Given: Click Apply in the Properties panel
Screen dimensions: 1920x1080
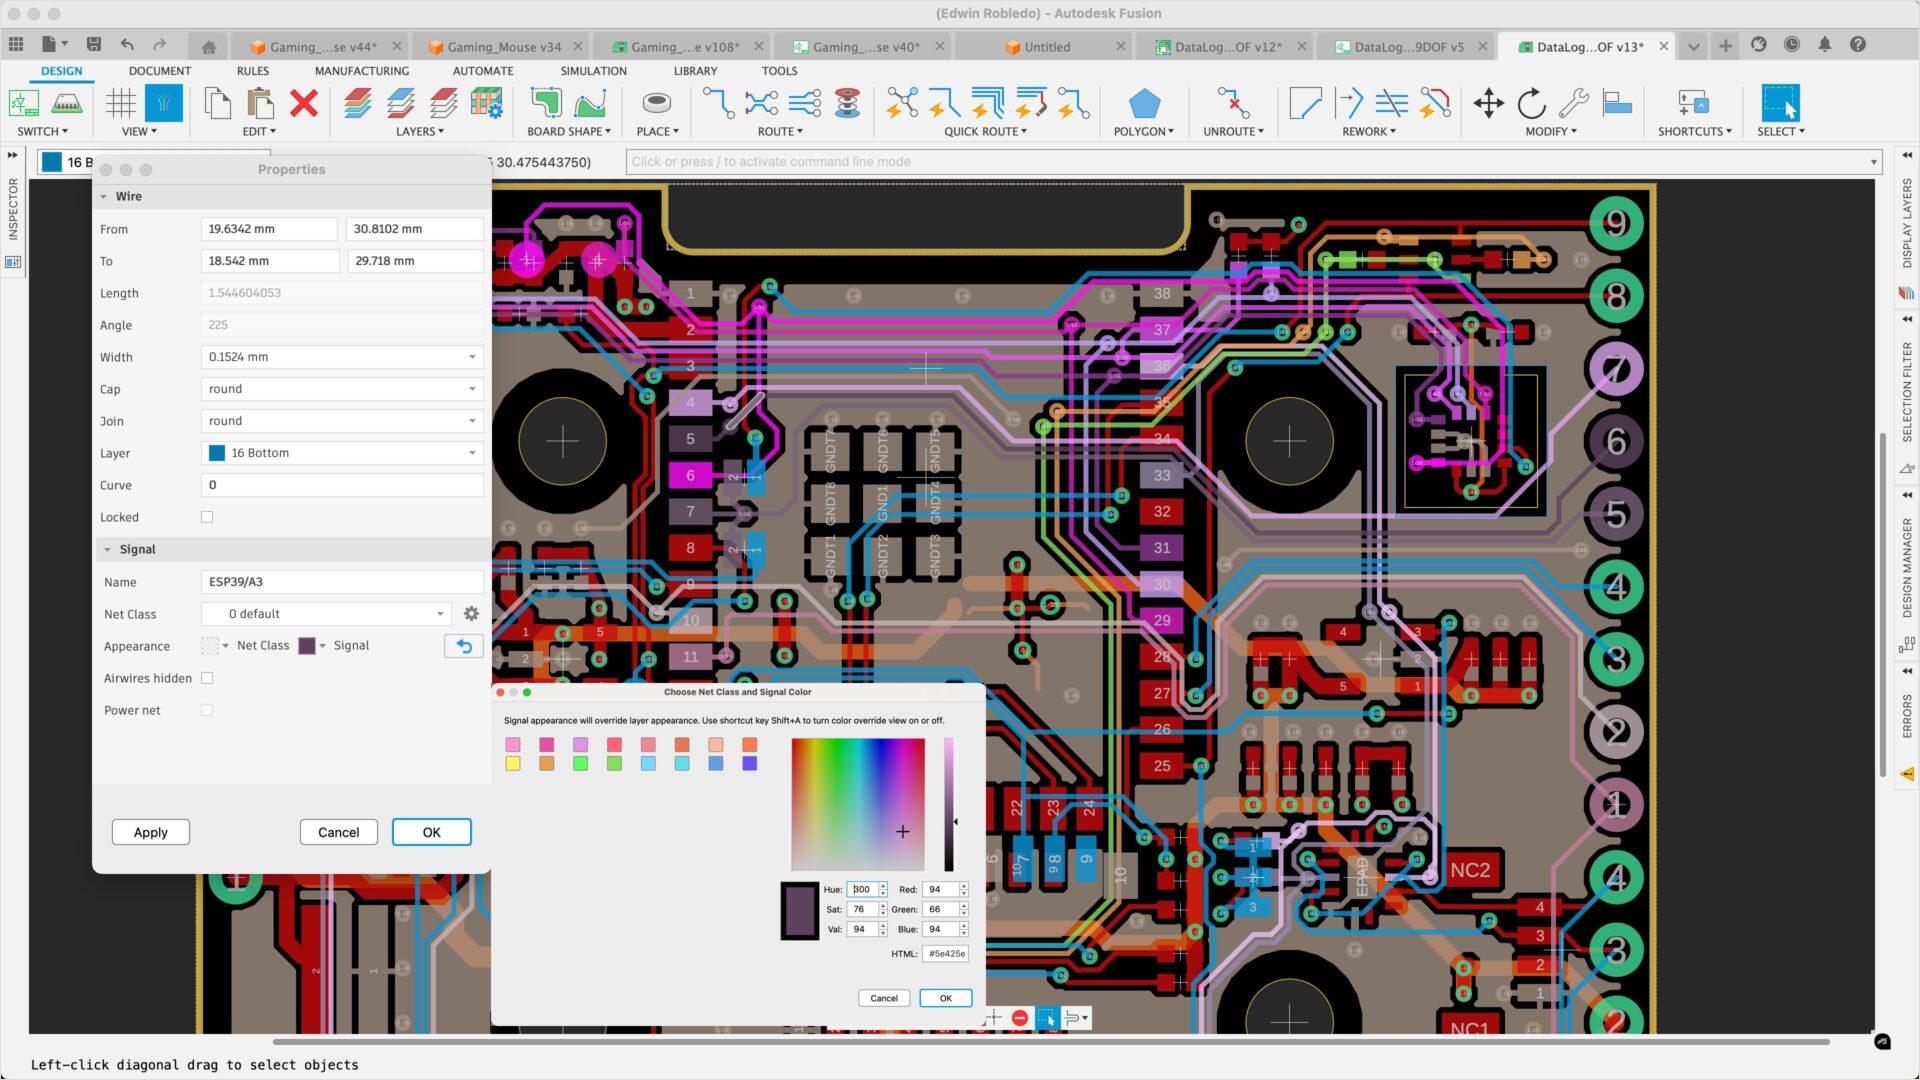Looking at the screenshot, I should [150, 832].
